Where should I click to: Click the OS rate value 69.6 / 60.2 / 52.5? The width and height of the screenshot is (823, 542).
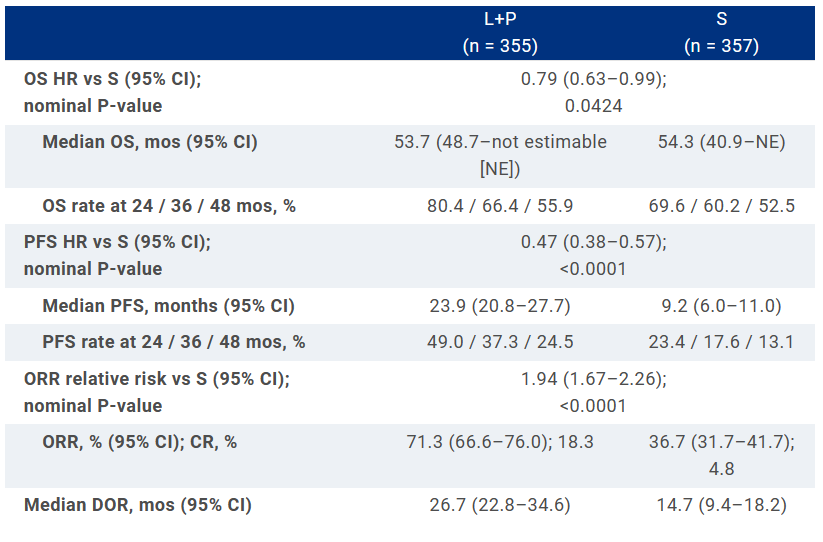tap(721, 206)
